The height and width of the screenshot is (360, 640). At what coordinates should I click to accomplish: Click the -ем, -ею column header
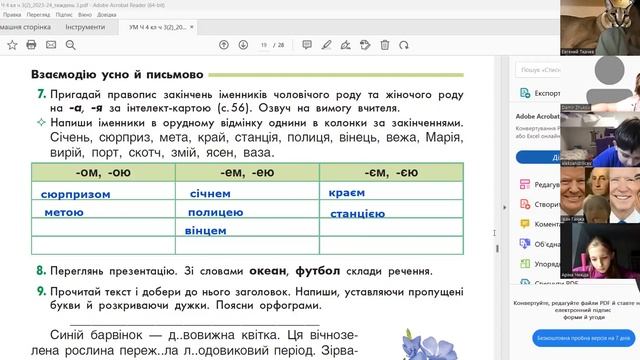click(247, 173)
